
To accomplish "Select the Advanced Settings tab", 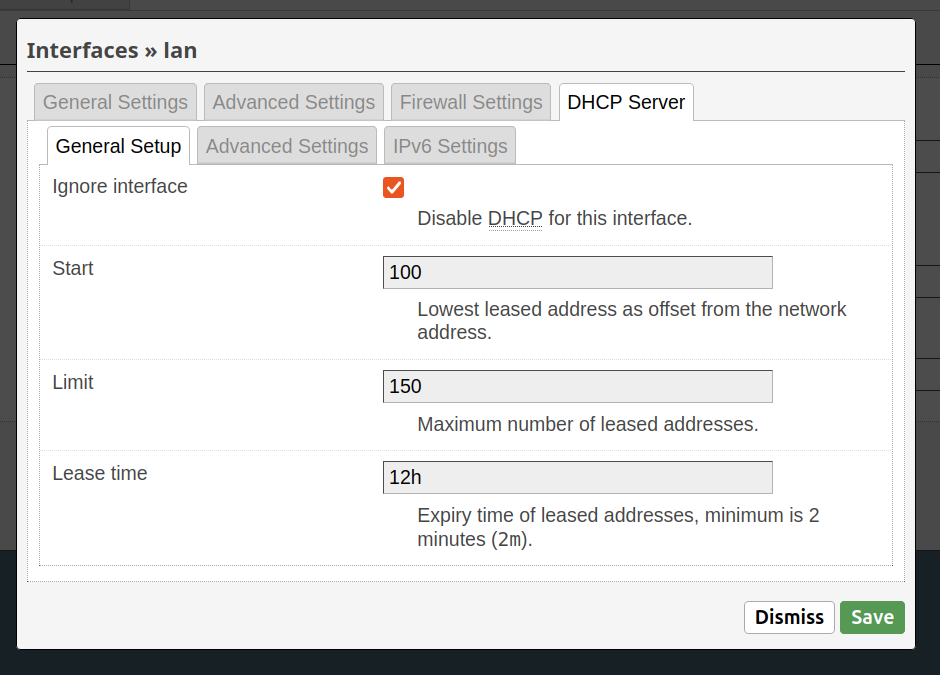I will (293, 101).
